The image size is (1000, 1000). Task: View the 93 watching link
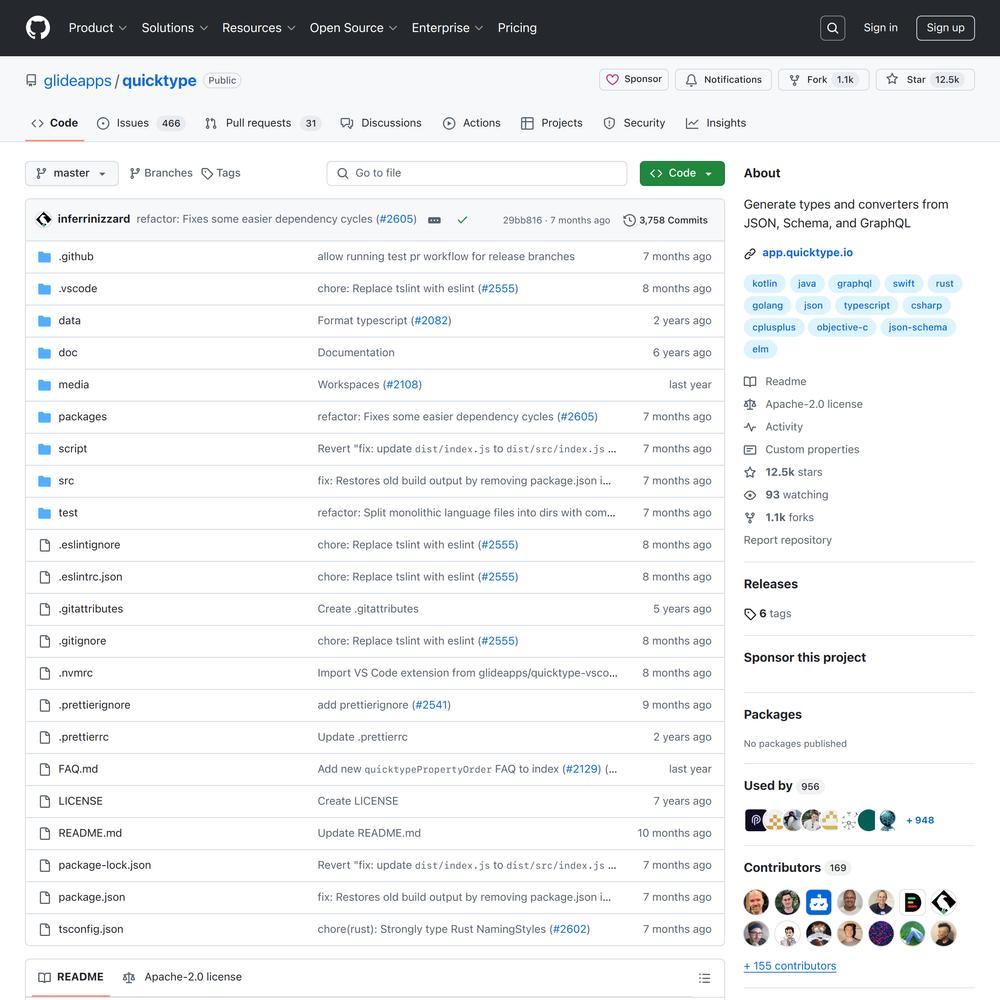pos(786,495)
